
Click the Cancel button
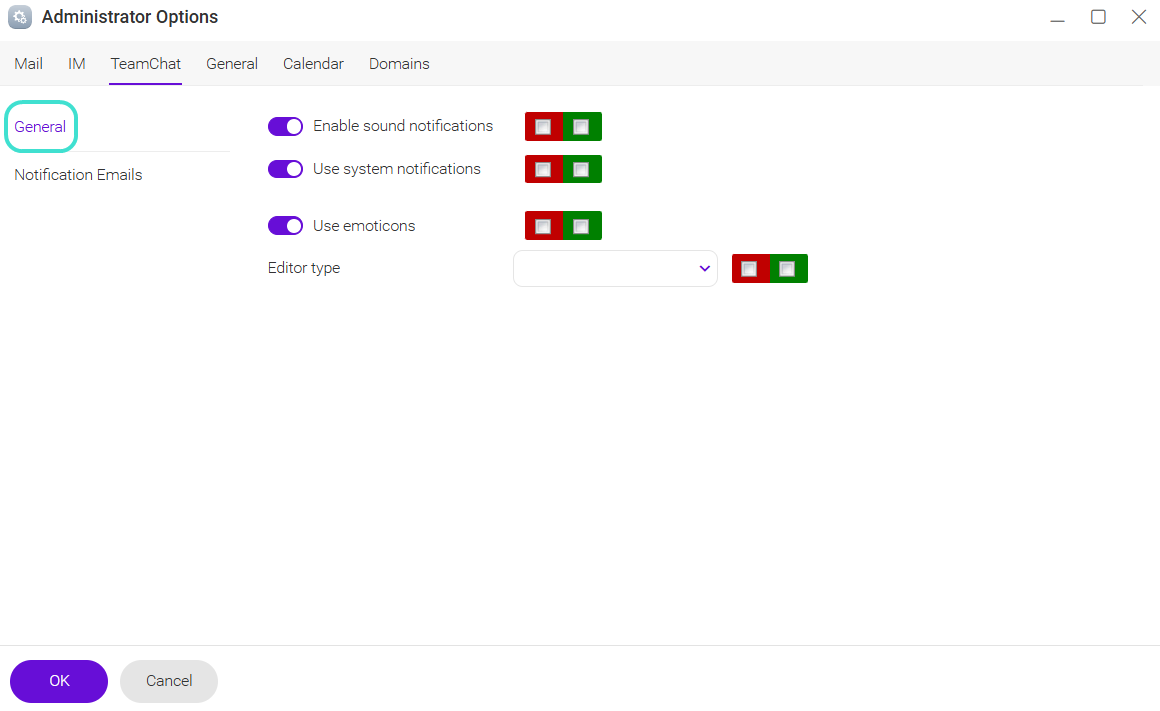coord(169,681)
